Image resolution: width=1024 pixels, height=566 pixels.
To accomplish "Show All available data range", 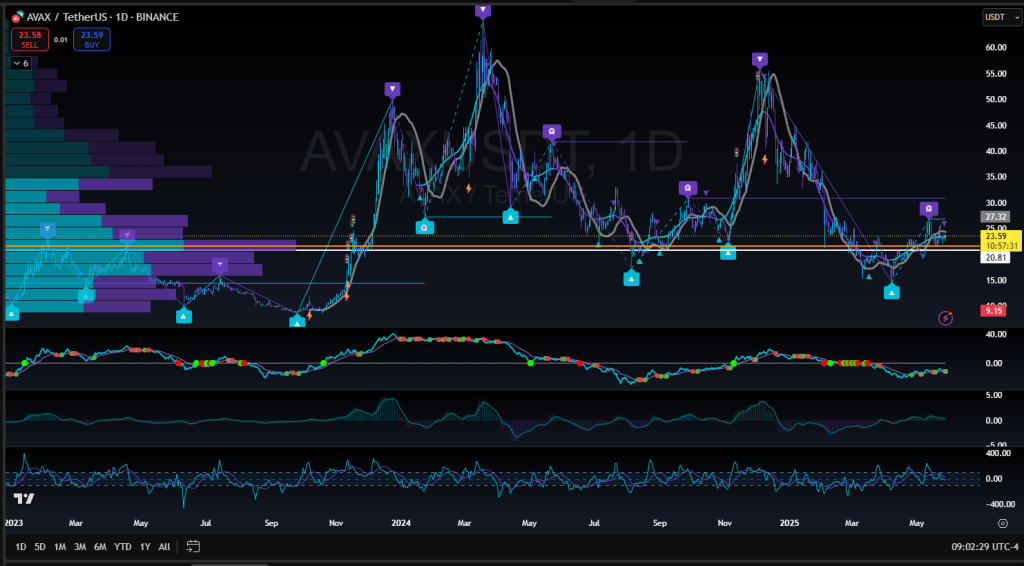I will pyautogui.click(x=164, y=546).
